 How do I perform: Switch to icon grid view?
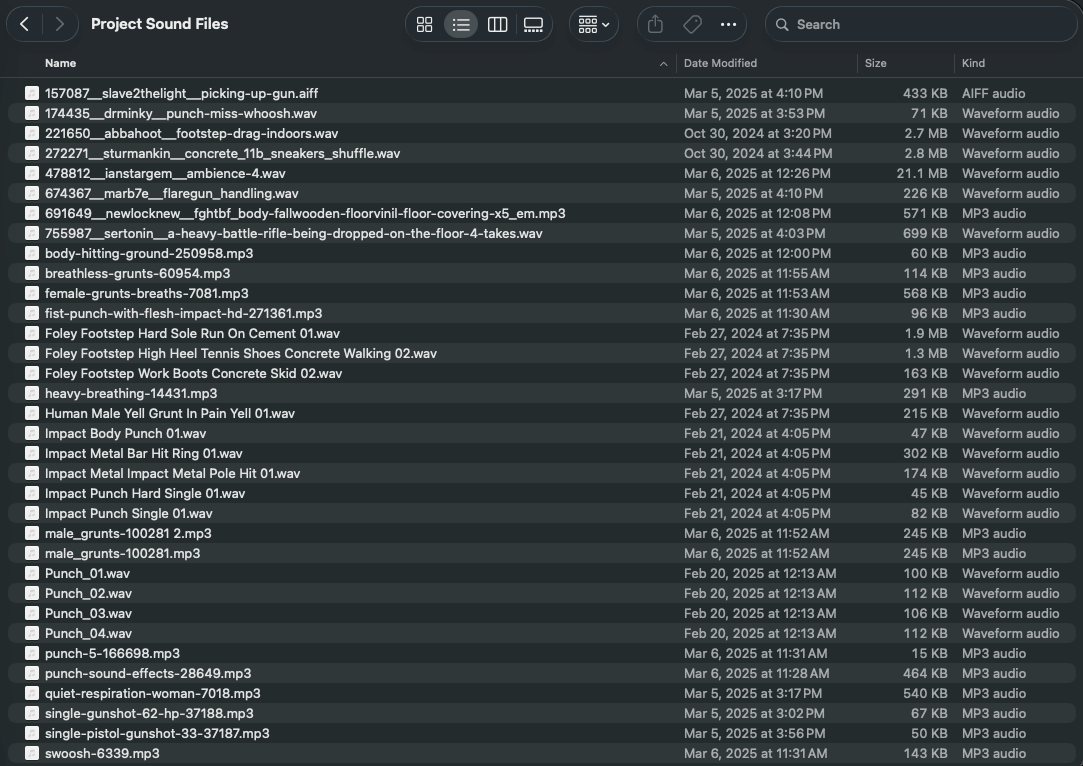pos(425,25)
